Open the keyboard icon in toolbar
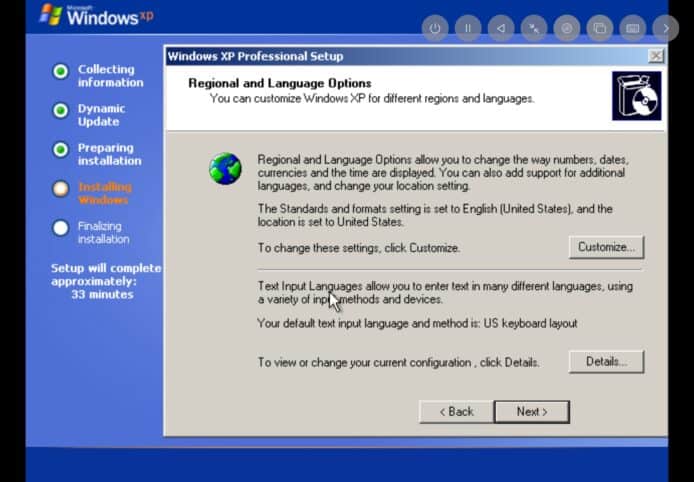Image resolution: width=694 pixels, height=482 pixels. (632, 28)
